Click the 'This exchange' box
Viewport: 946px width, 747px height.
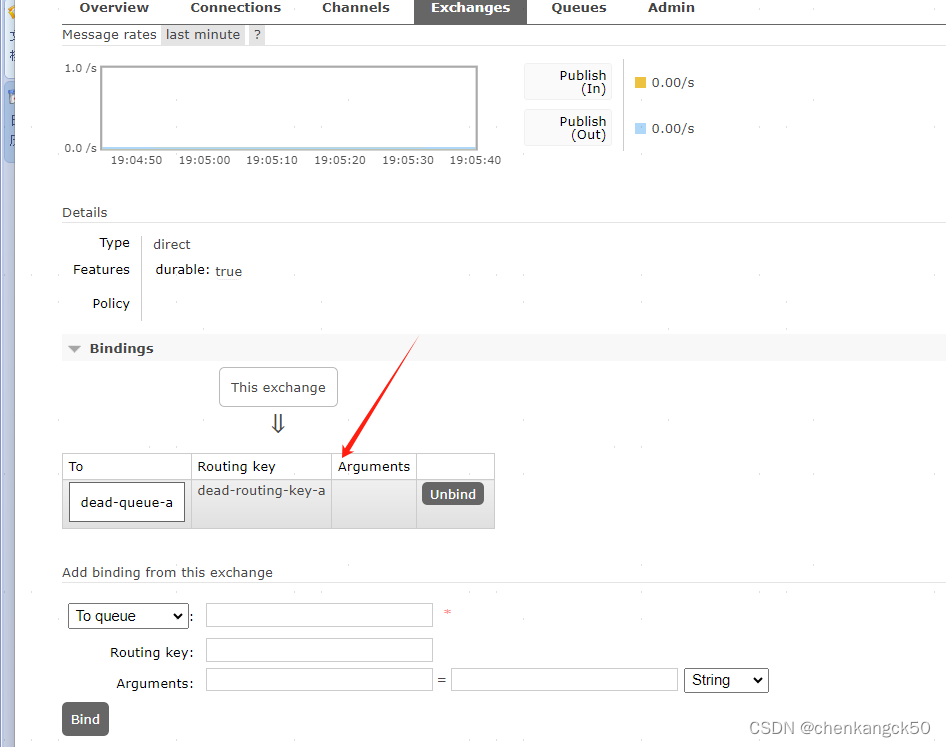pyautogui.click(x=278, y=387)
